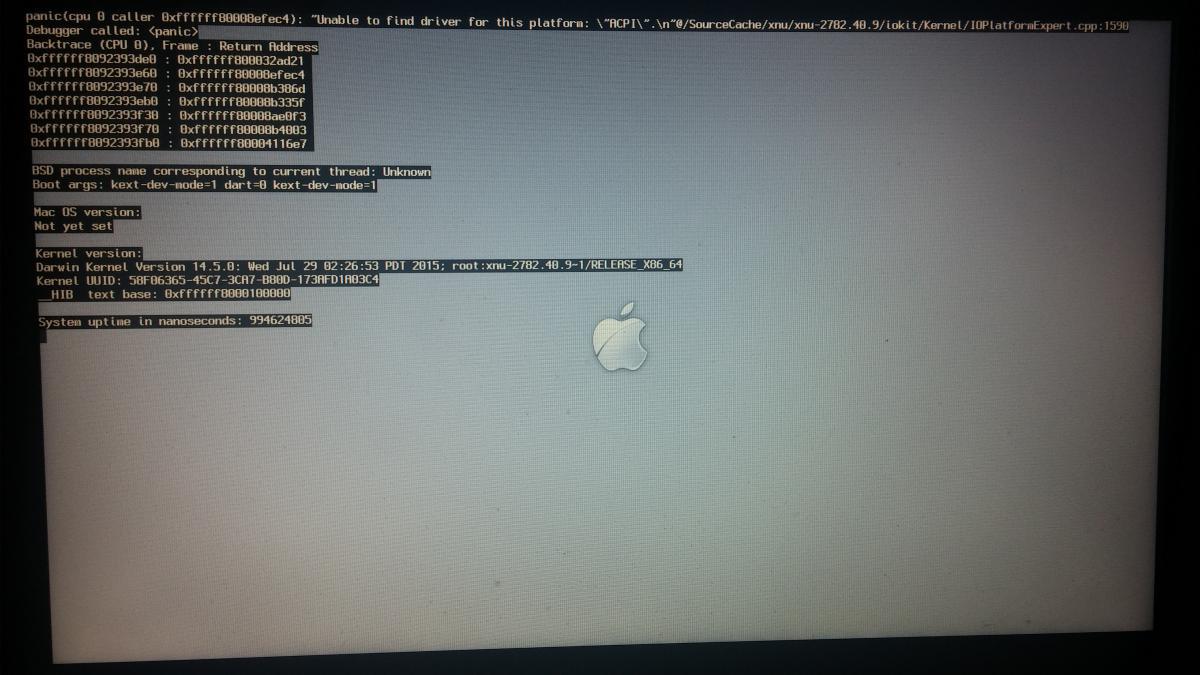
Task: Click the "Not yet set" text
Action: [73, 227]
